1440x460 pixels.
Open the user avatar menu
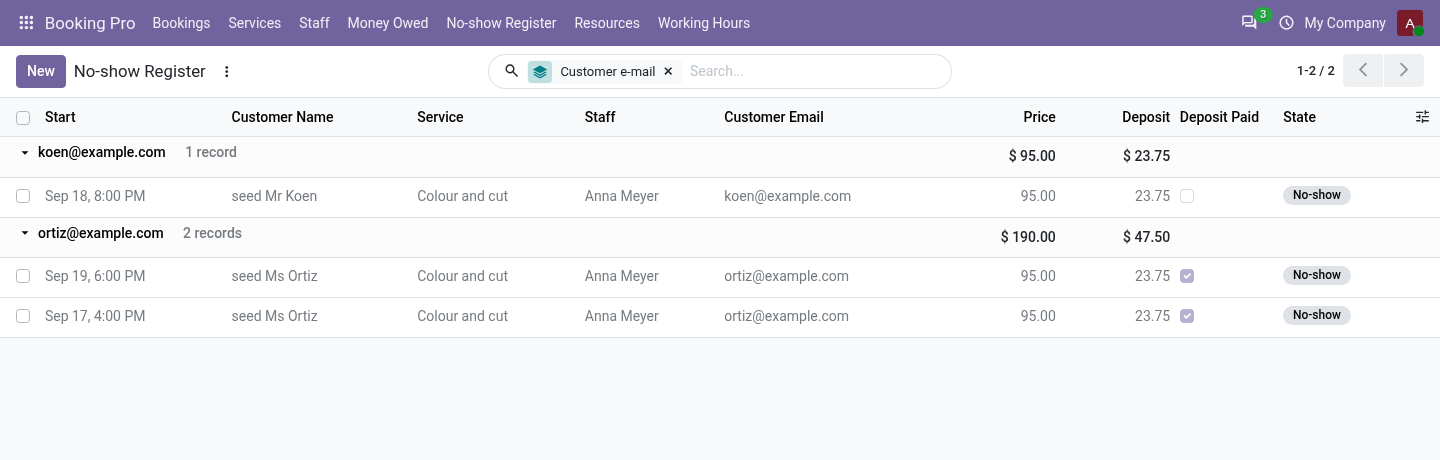coord(1410,23)
